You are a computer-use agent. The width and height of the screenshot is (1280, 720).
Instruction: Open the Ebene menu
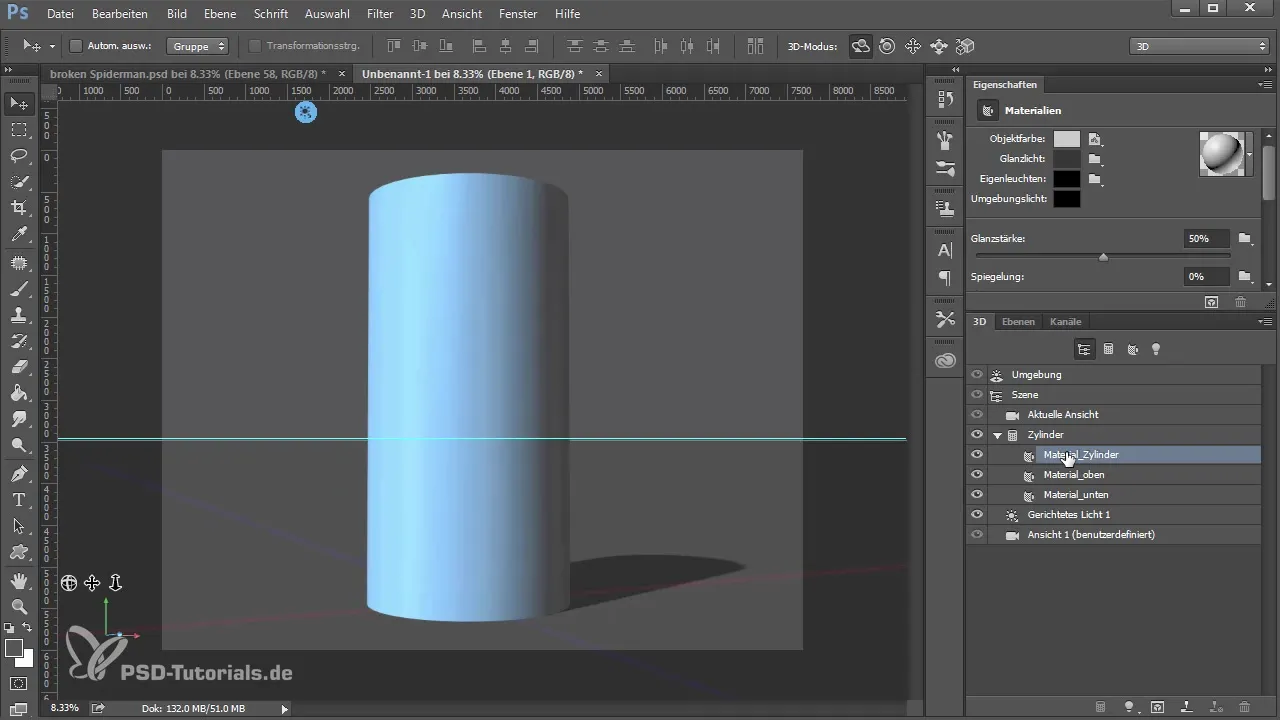click(x=221, y=14)
